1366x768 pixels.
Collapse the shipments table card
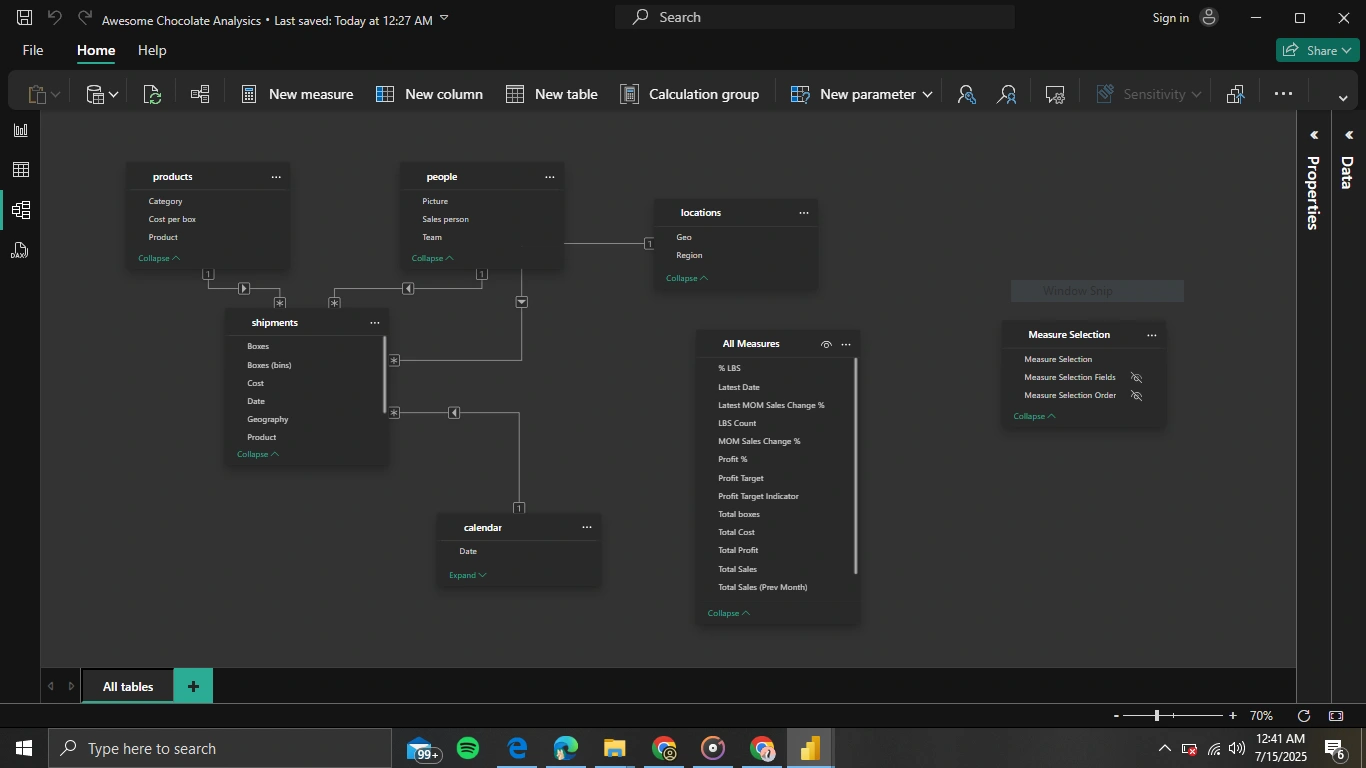(257, 454)
